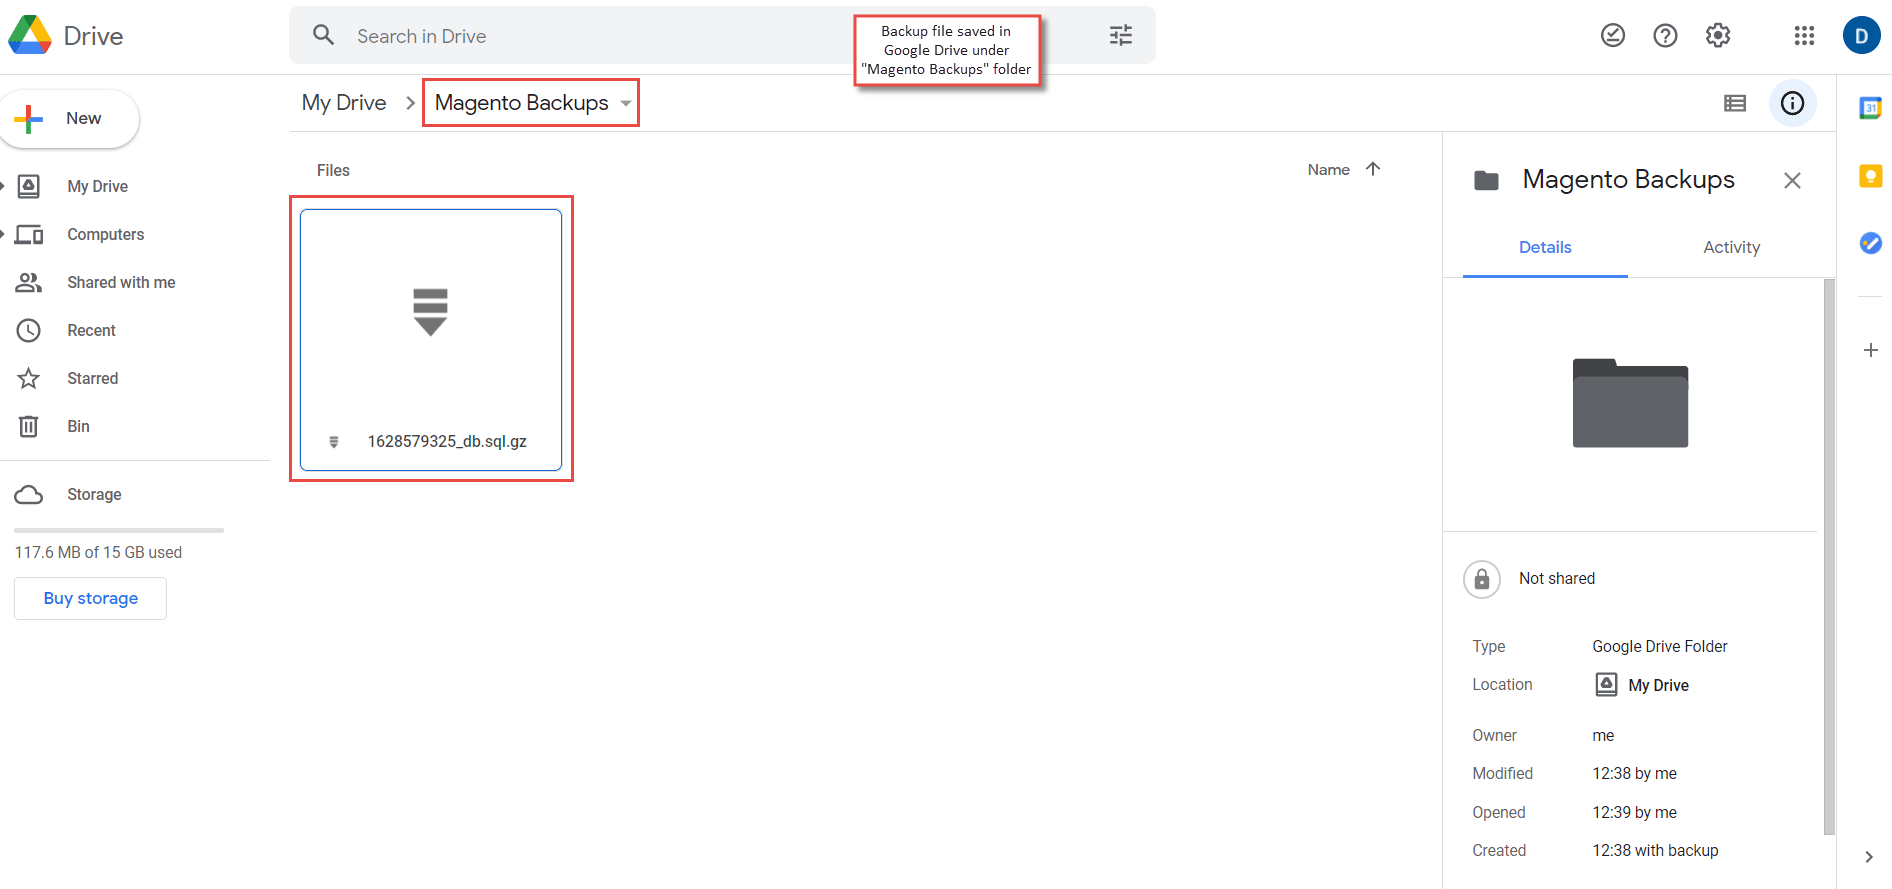Screen dimensions: 1892x889
Task: Reverse sort direction arrow
Action: [x=1373, y=169]
